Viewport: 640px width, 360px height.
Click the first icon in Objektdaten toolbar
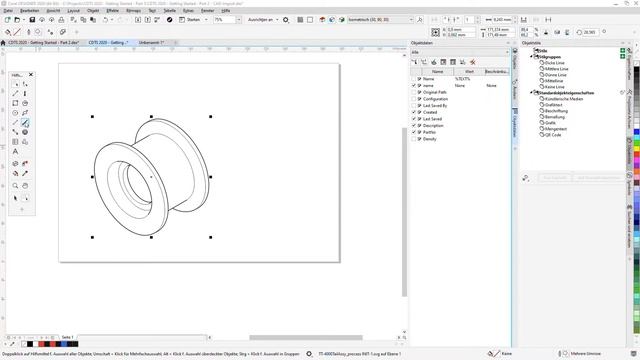click(414, 62)
